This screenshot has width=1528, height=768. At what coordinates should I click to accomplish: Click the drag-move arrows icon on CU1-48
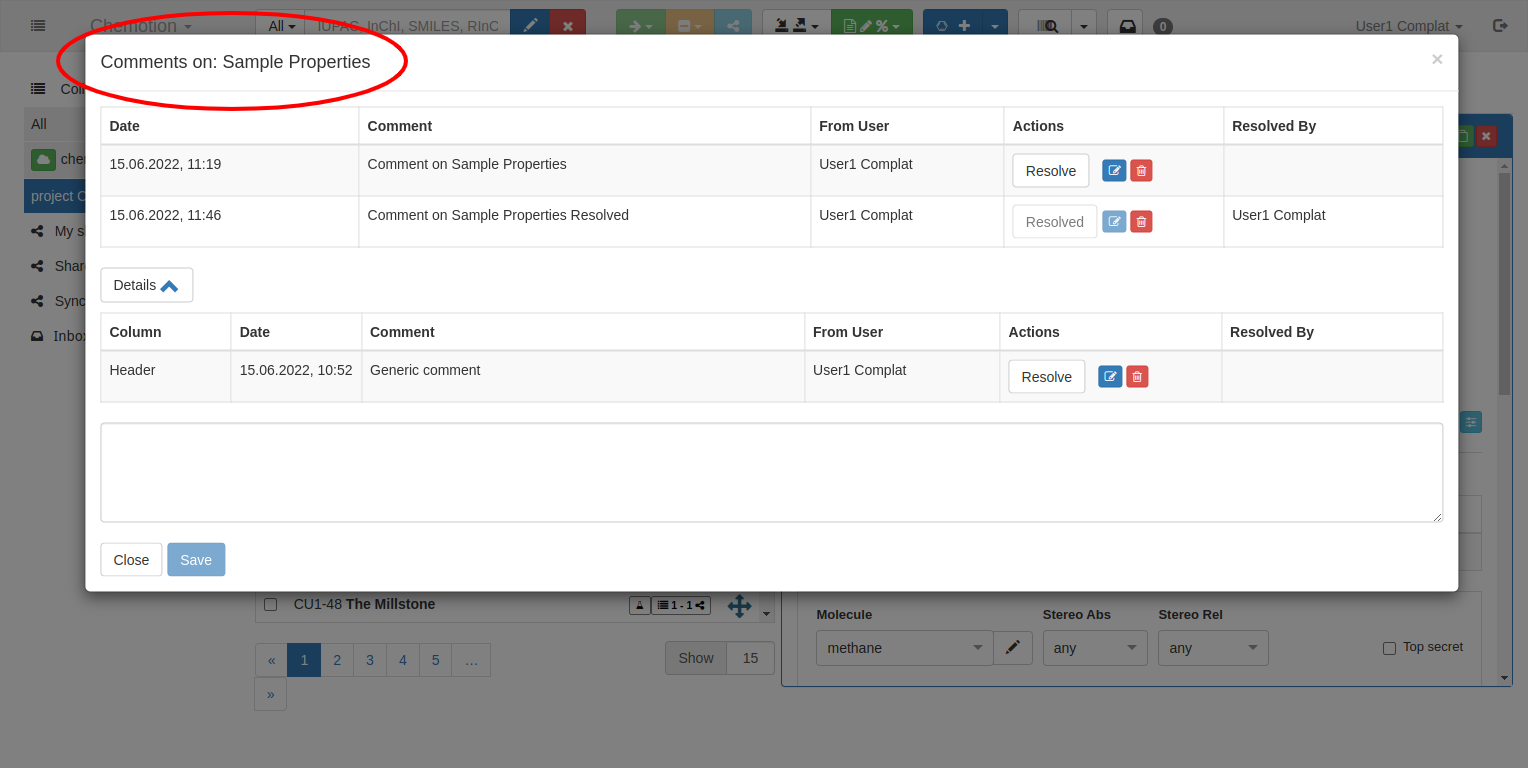739,605
